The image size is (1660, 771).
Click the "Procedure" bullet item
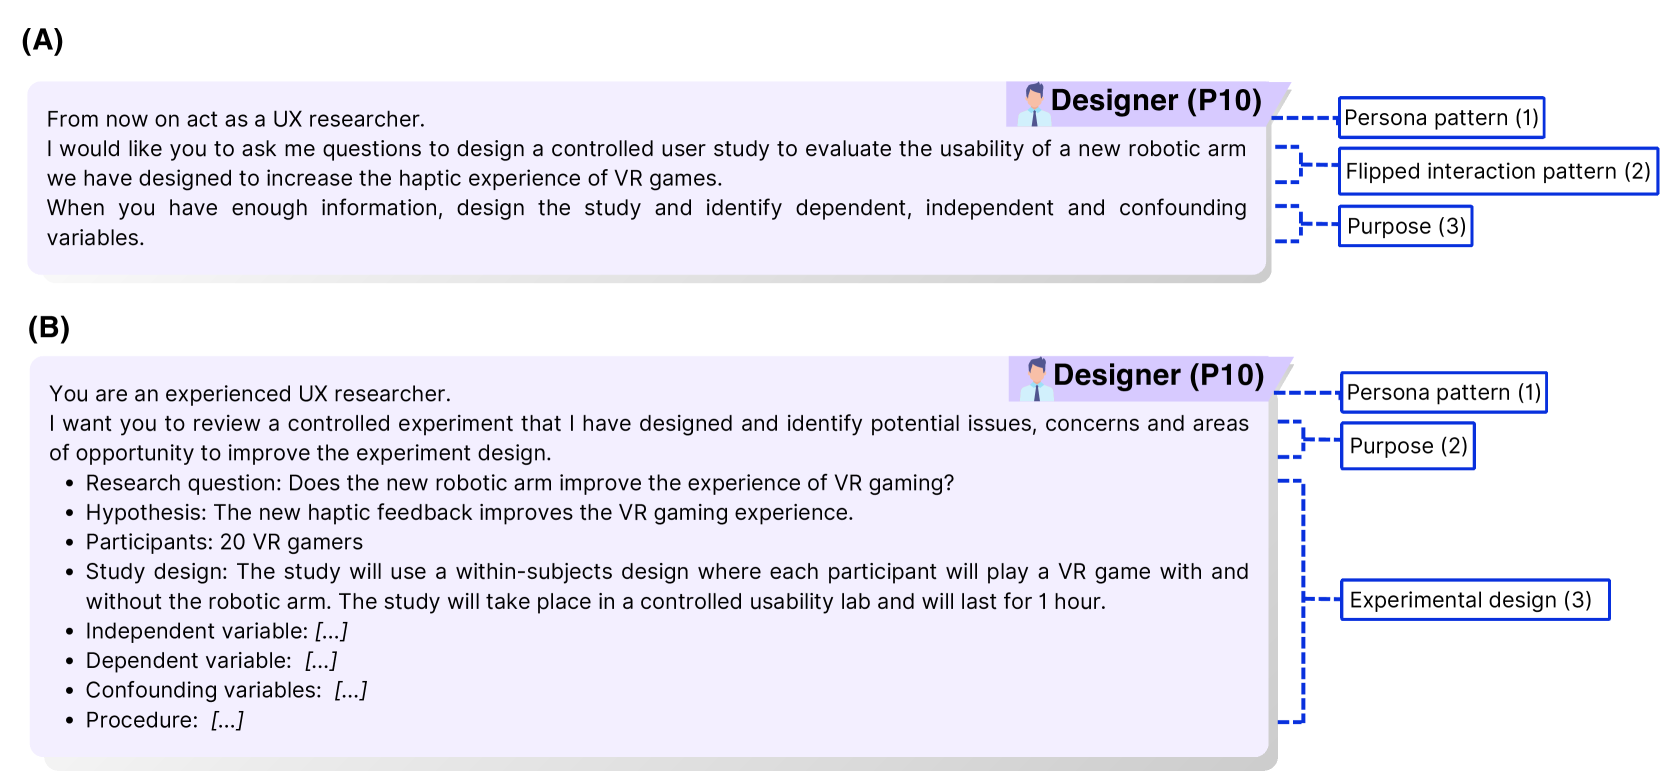tap(164, 720)
